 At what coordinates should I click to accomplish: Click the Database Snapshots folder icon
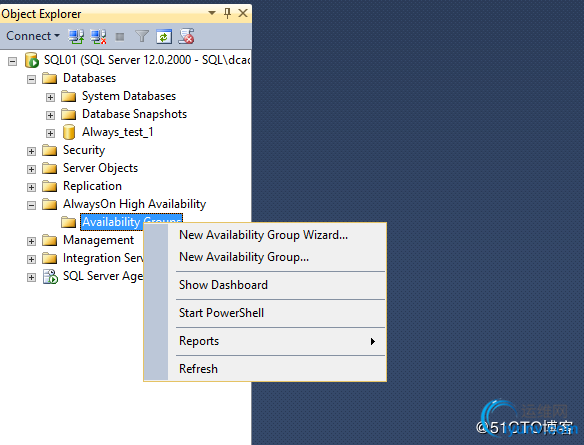(69, 114)
